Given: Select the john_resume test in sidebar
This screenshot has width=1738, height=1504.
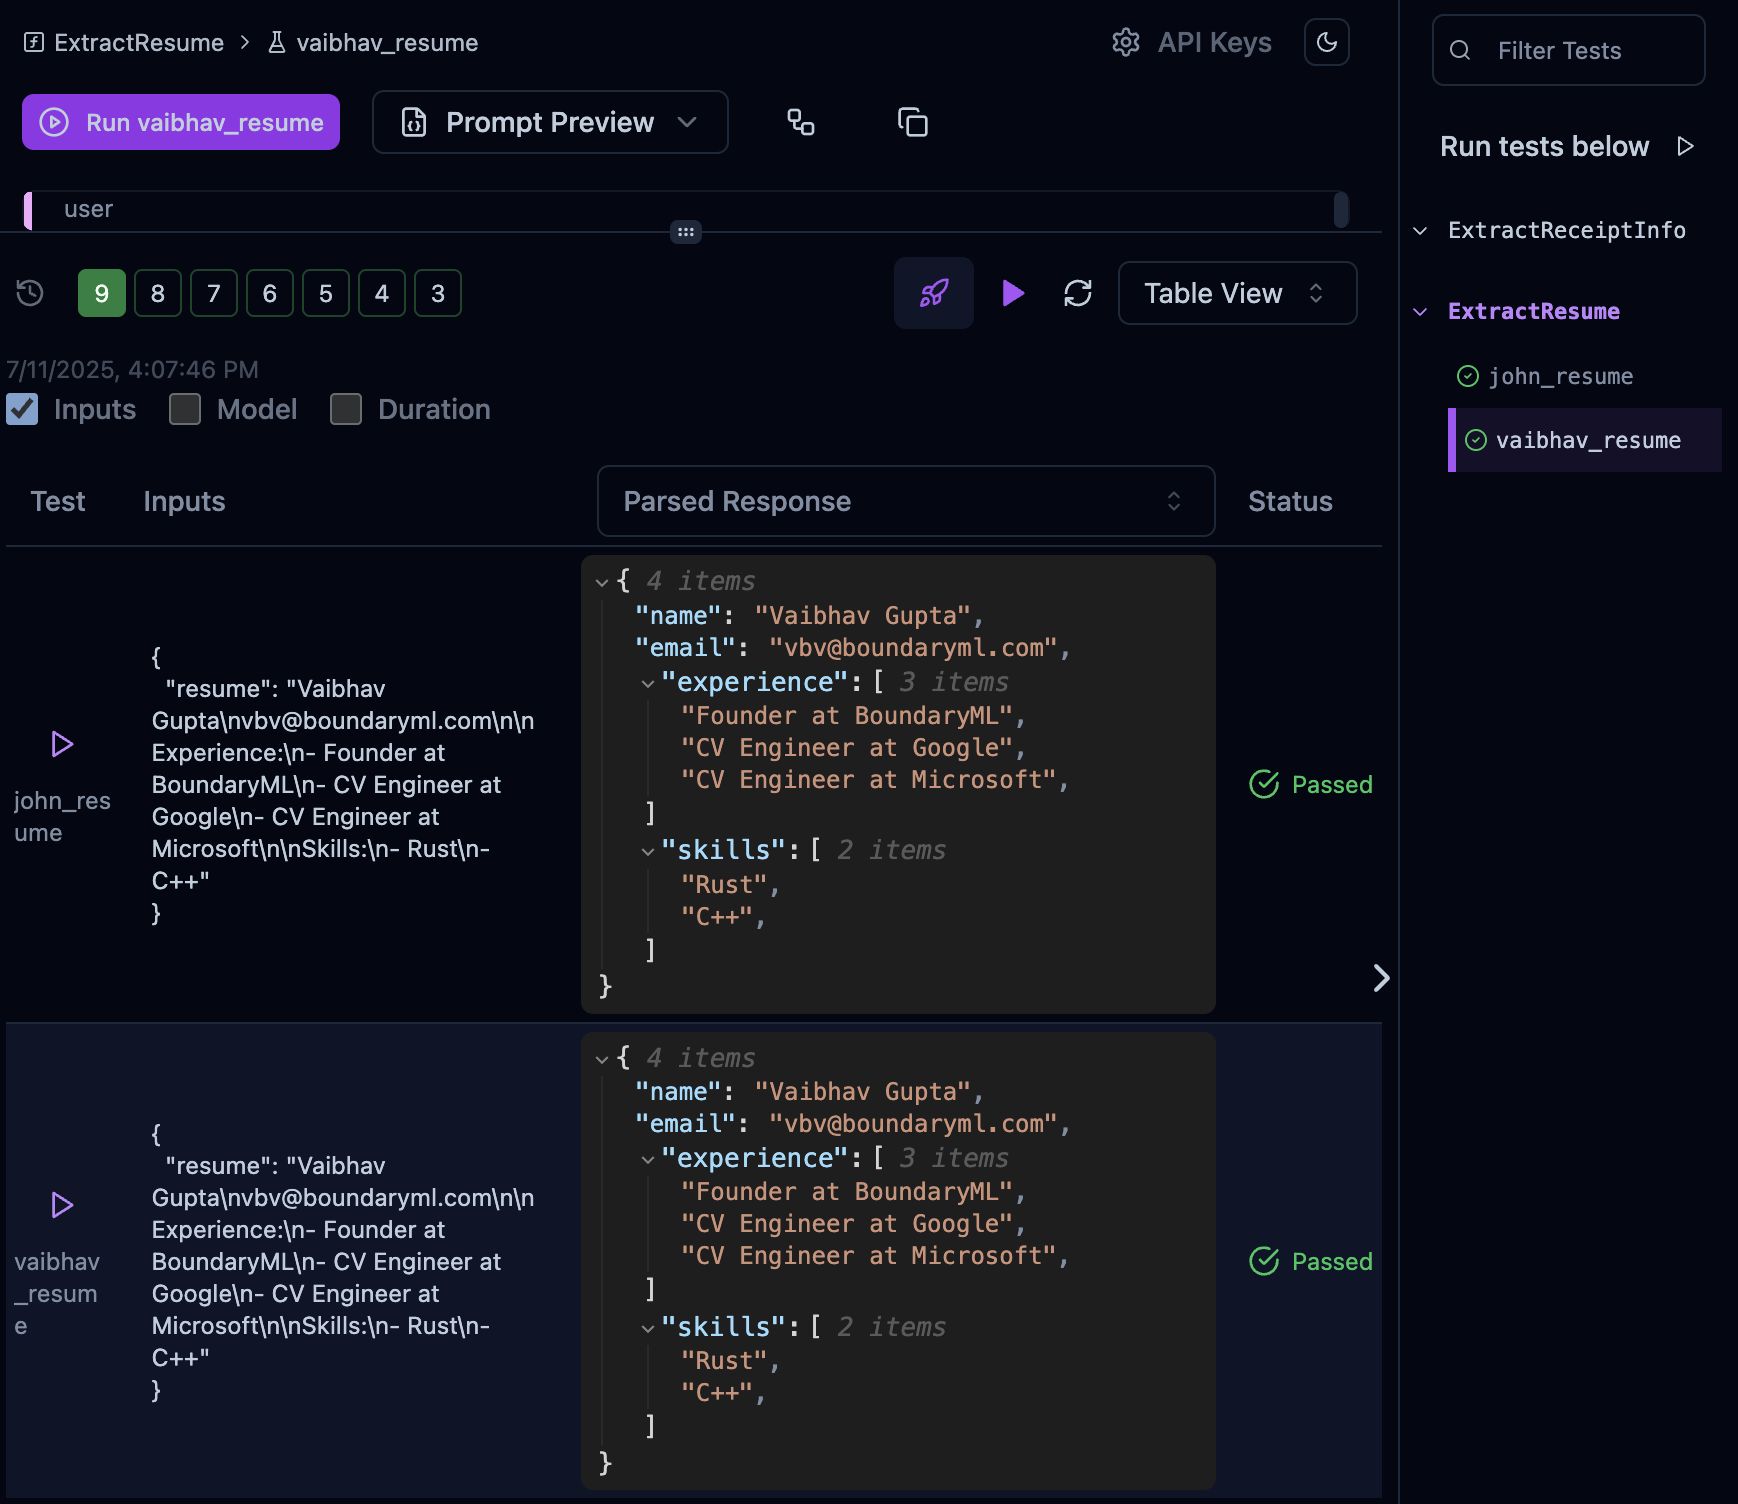Looking at the screenshot, I should tap(1561, 376).
